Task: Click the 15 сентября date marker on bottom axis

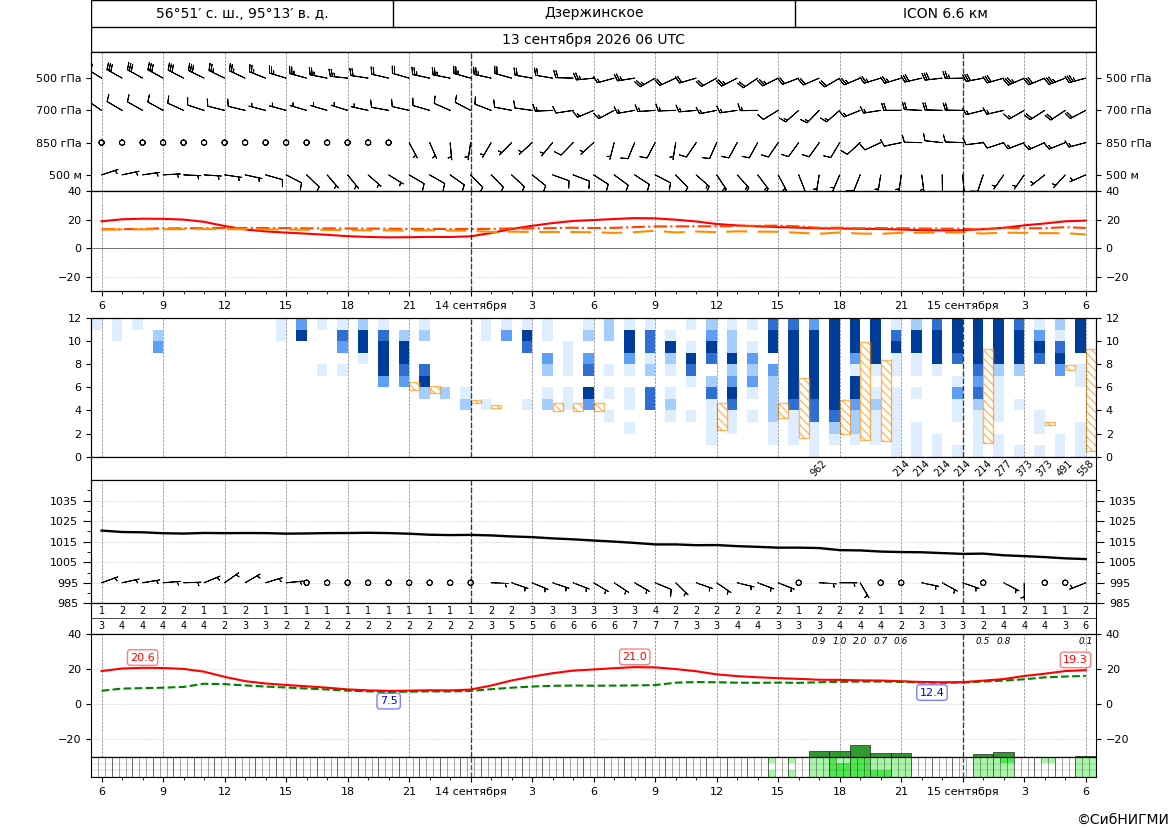Action: pos(962,791)
